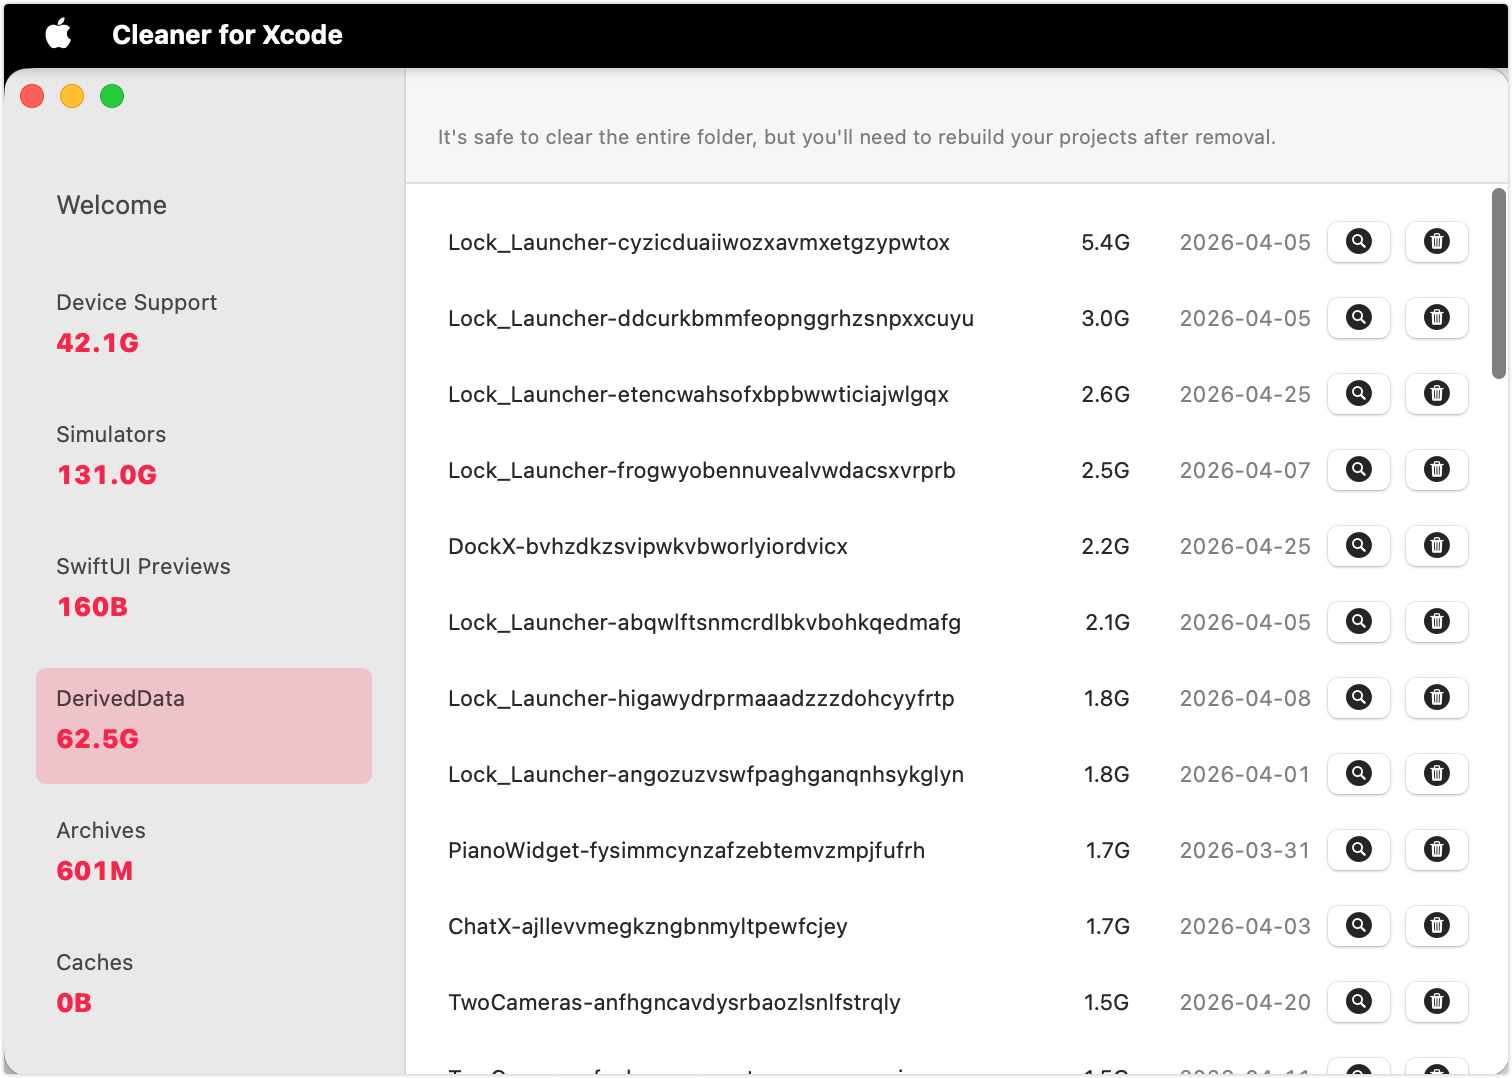
Task: Click the date 2026-04-03
Action: [1245, 927]
